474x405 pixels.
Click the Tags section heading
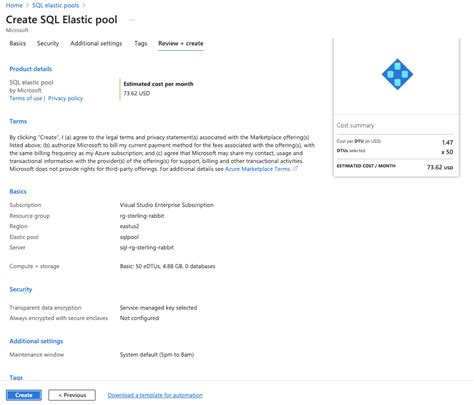(16, 377)
